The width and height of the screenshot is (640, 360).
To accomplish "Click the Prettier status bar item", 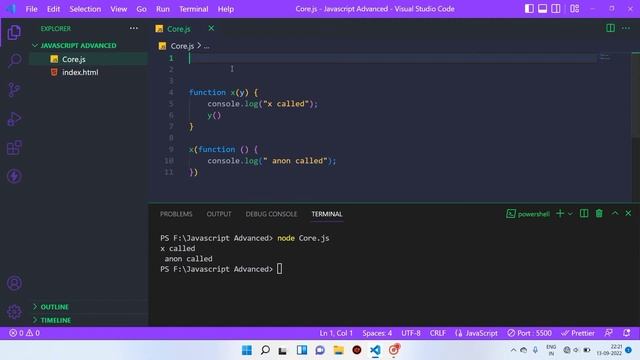I will pyautogui.click(x=578, y=333).
